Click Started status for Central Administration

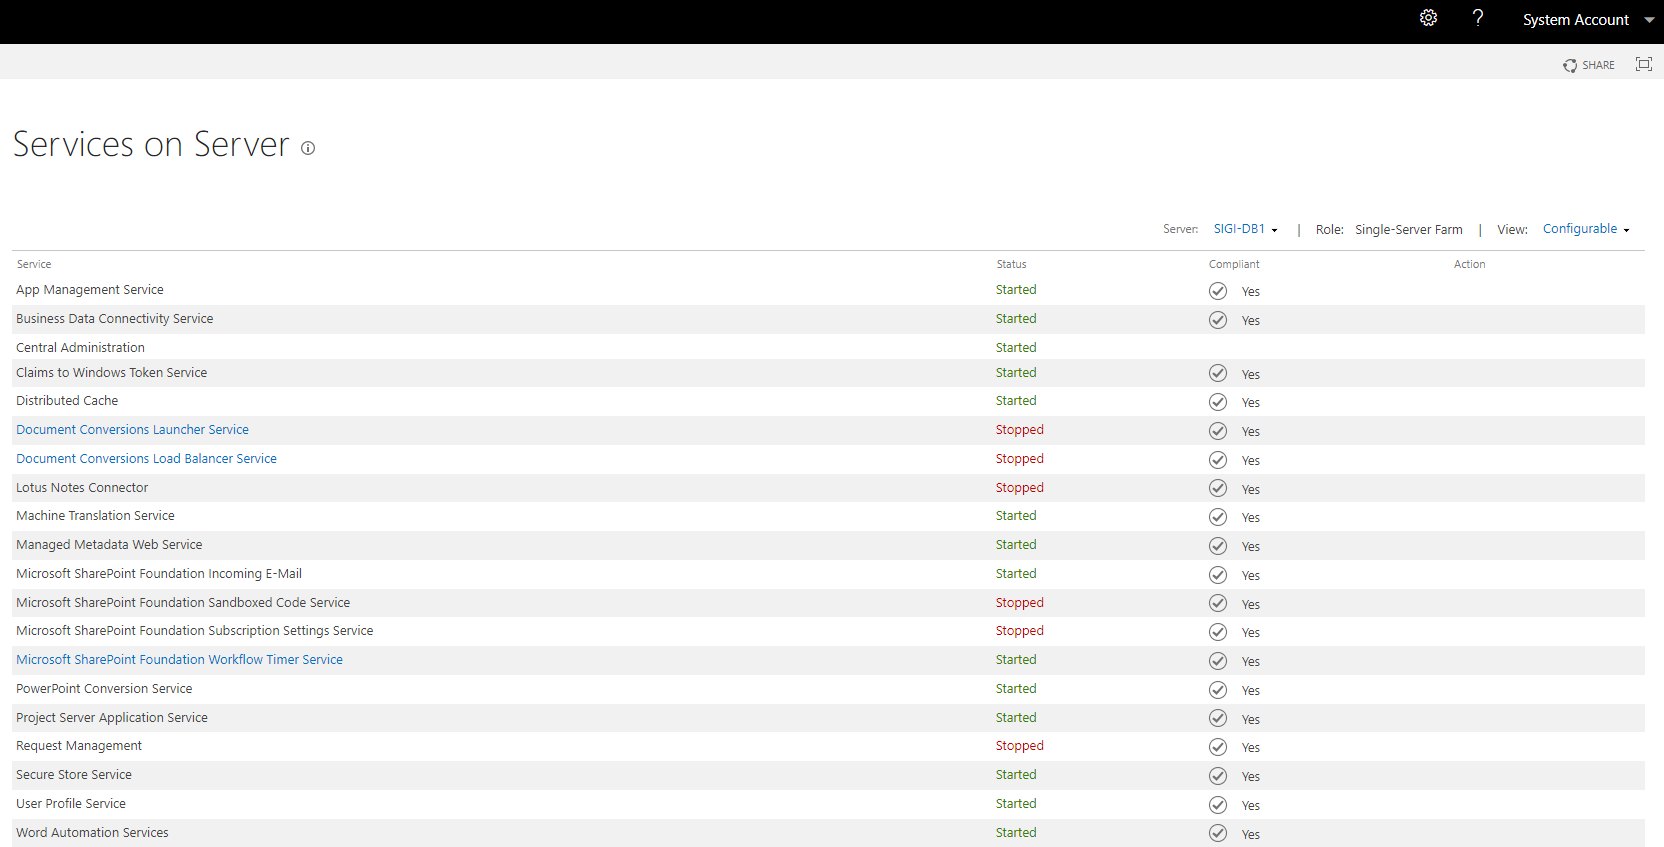[x=1016, y=348]
